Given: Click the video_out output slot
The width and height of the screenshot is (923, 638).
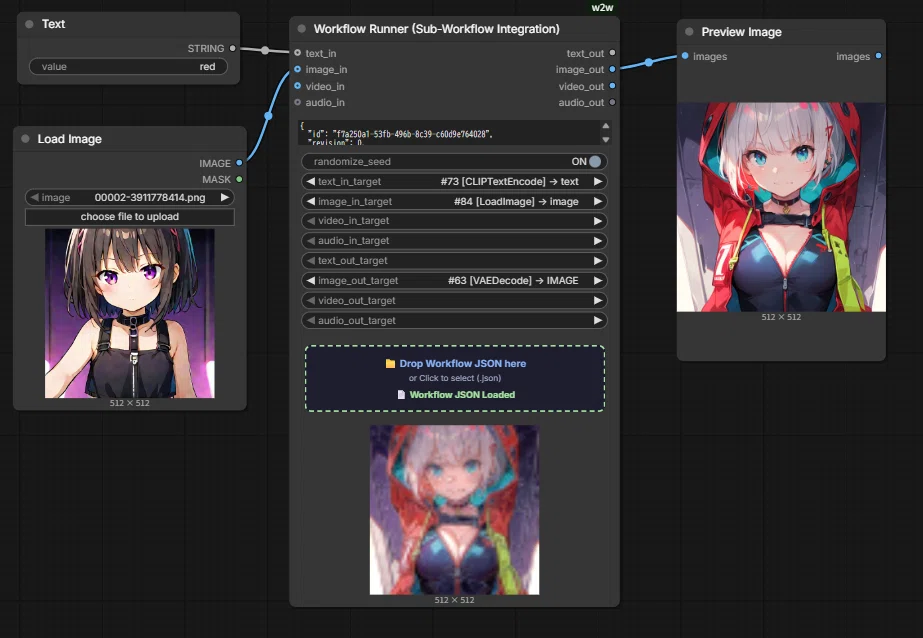Looking at the screenshot, I should tap(612, 86).
